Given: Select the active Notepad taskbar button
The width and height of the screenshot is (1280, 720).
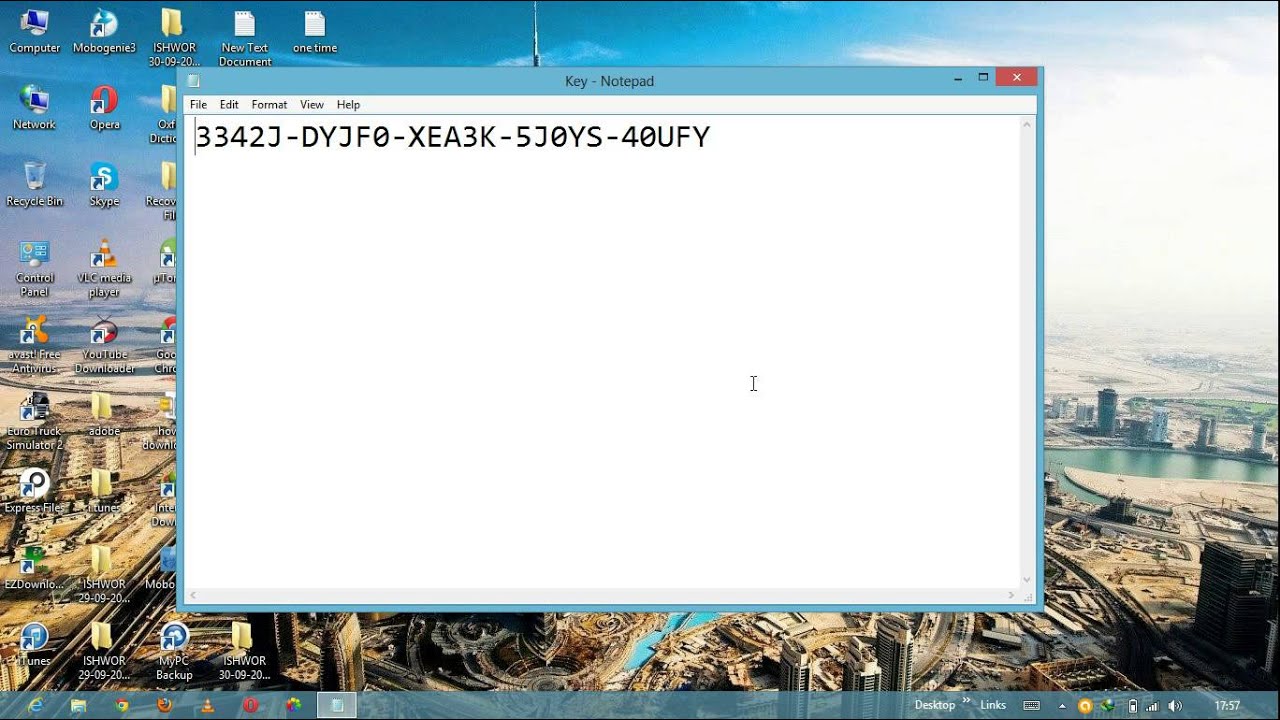Looking at the screenshot, I should (337, 705).
